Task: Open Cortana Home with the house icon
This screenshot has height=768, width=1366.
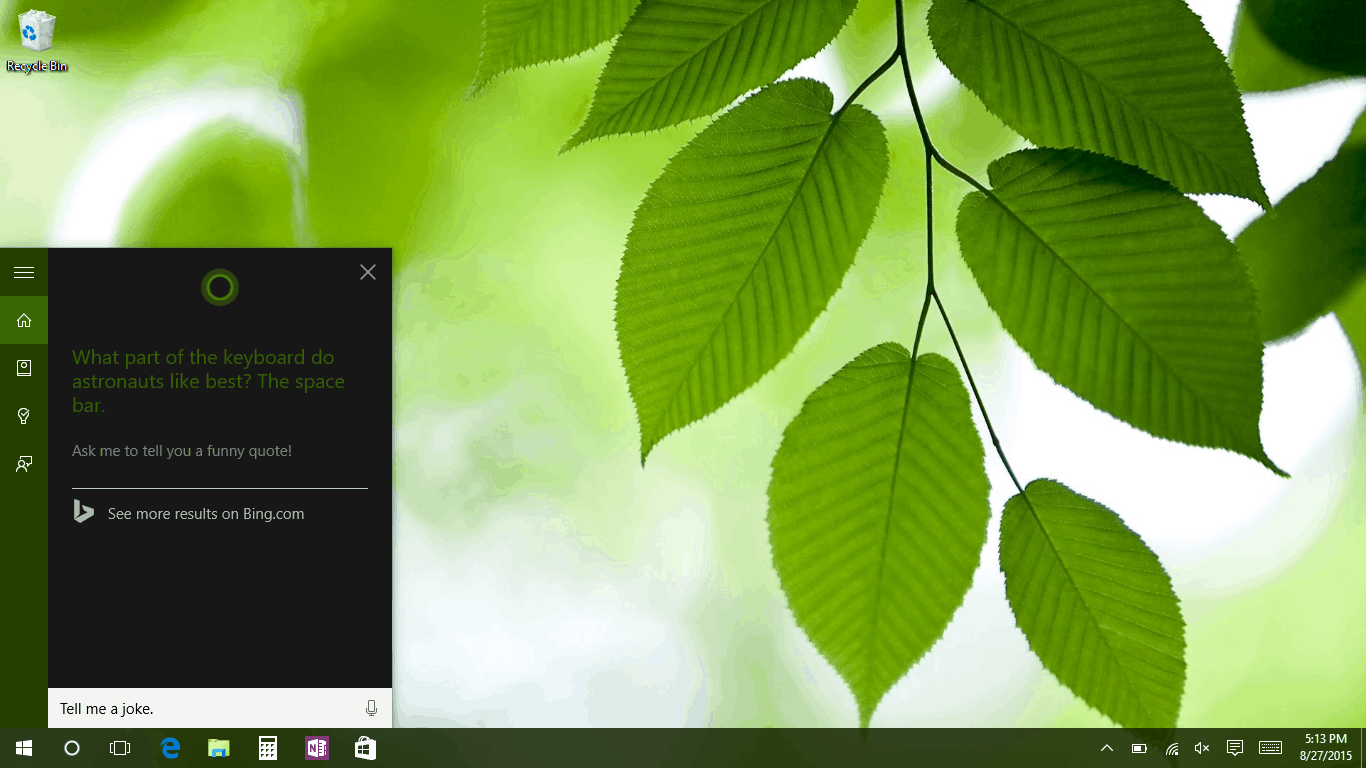Action: (23, 320)
